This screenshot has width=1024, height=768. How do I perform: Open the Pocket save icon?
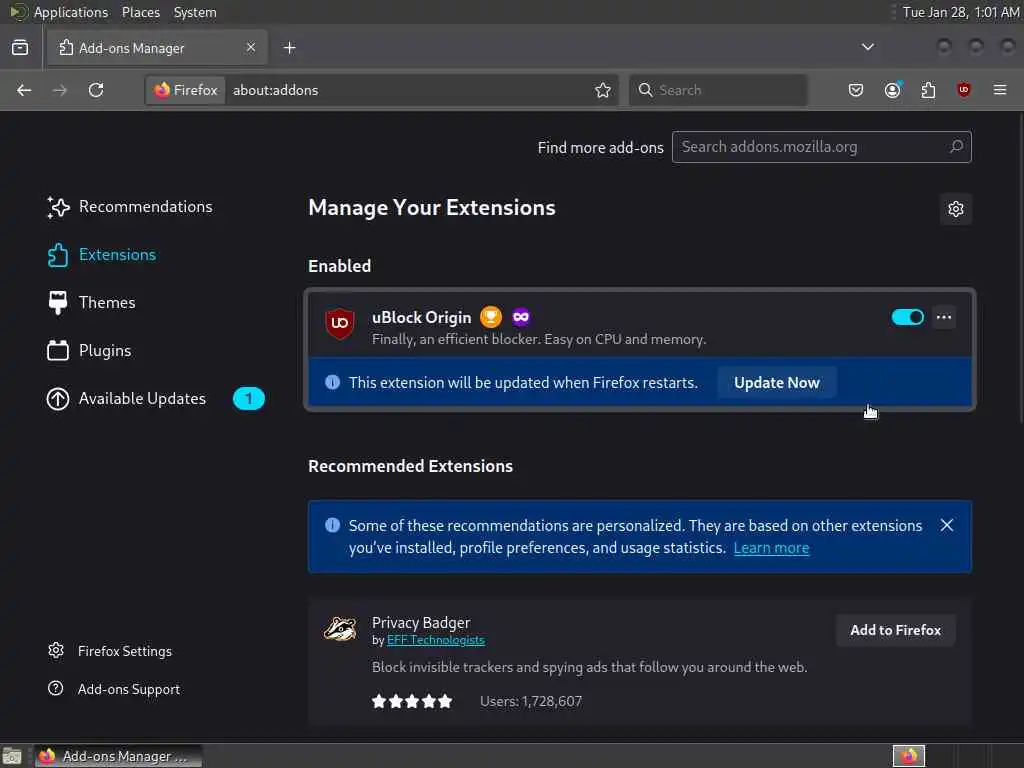pos(856,90)
